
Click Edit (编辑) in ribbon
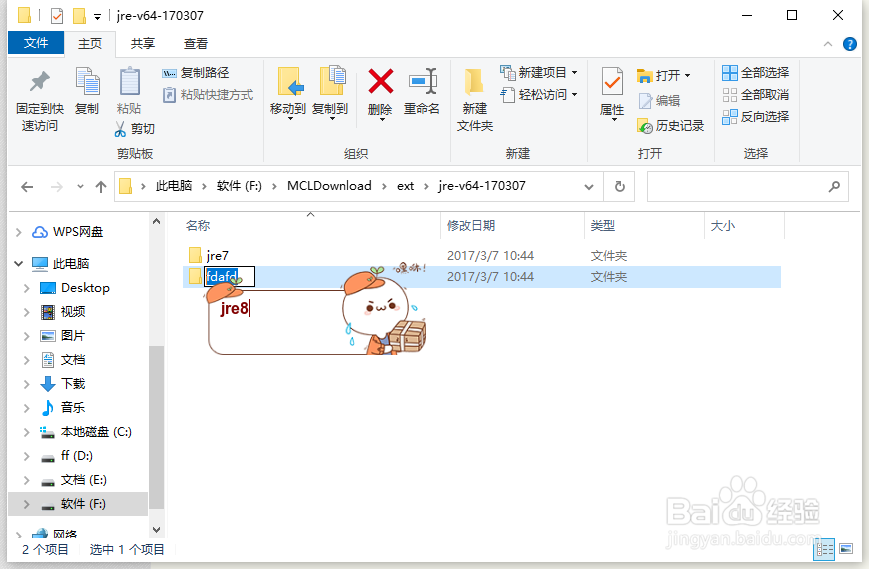pos(659,100)
